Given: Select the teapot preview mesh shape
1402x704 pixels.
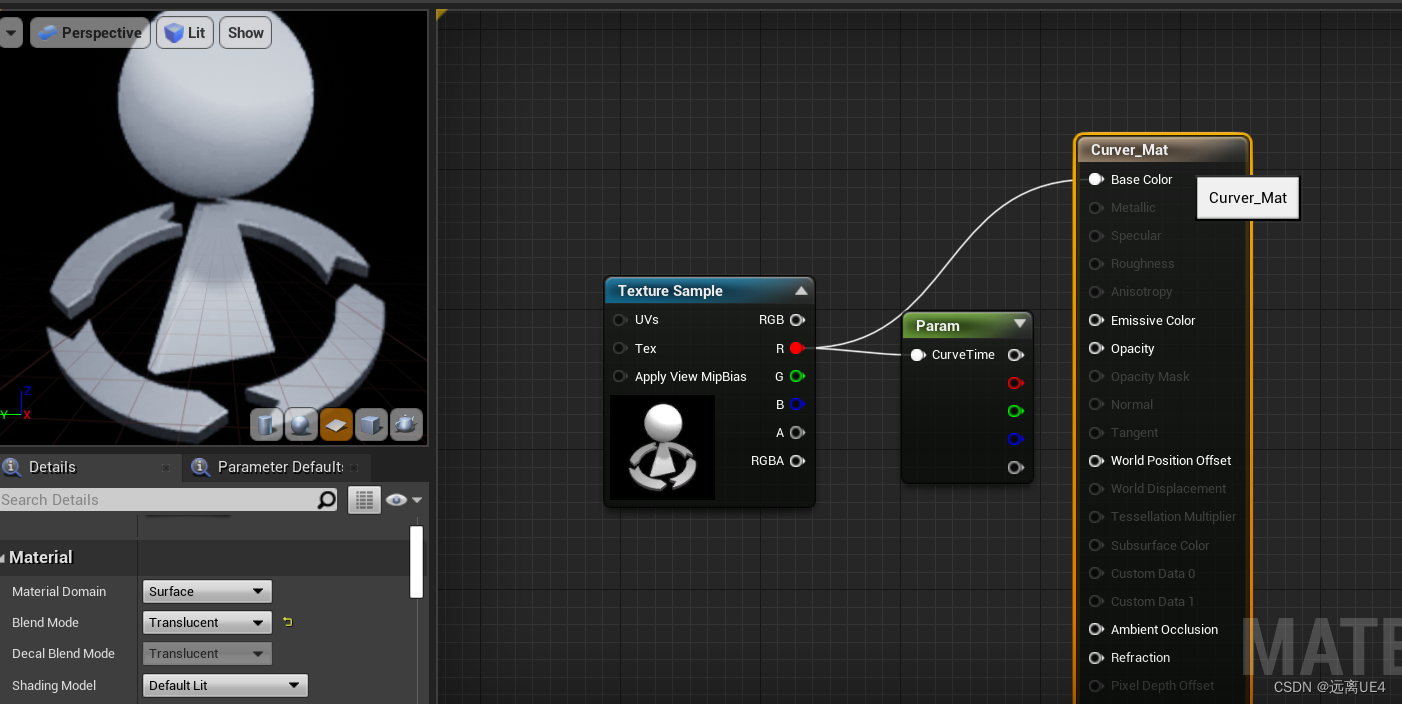Looking at the screenshot, I should [406, 424].
